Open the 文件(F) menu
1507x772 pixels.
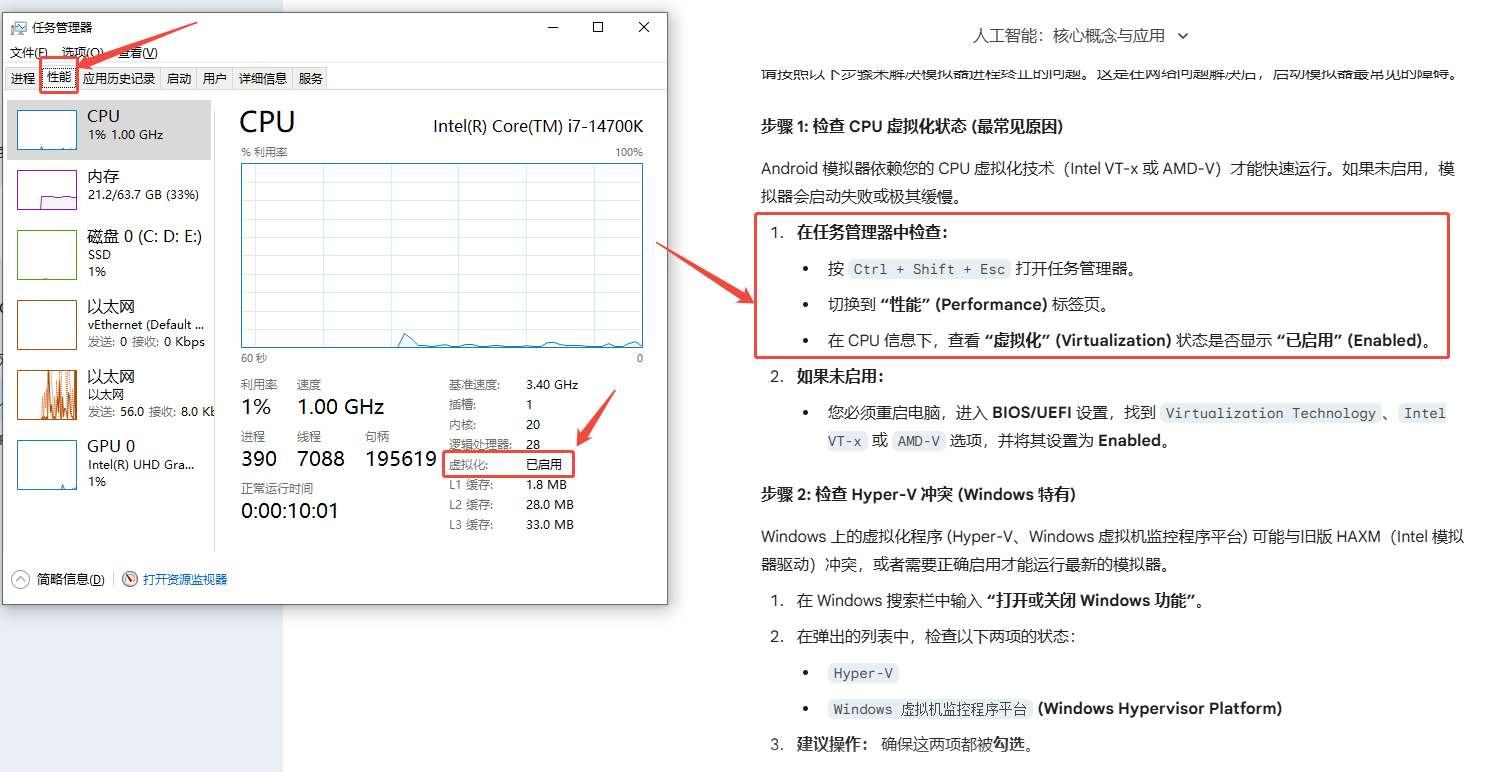point(28,52)
